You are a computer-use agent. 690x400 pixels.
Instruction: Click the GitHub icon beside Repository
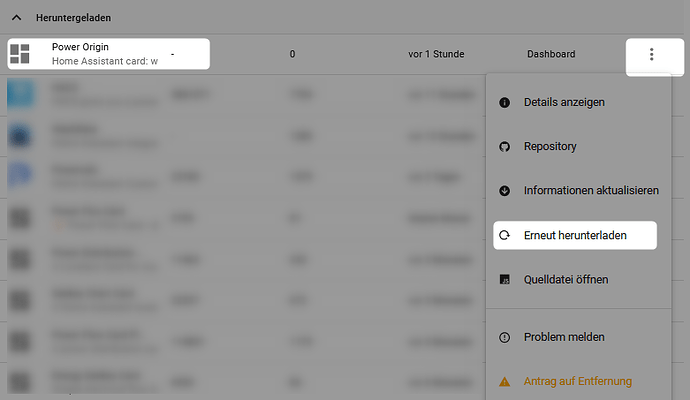(x=504, y=147)
